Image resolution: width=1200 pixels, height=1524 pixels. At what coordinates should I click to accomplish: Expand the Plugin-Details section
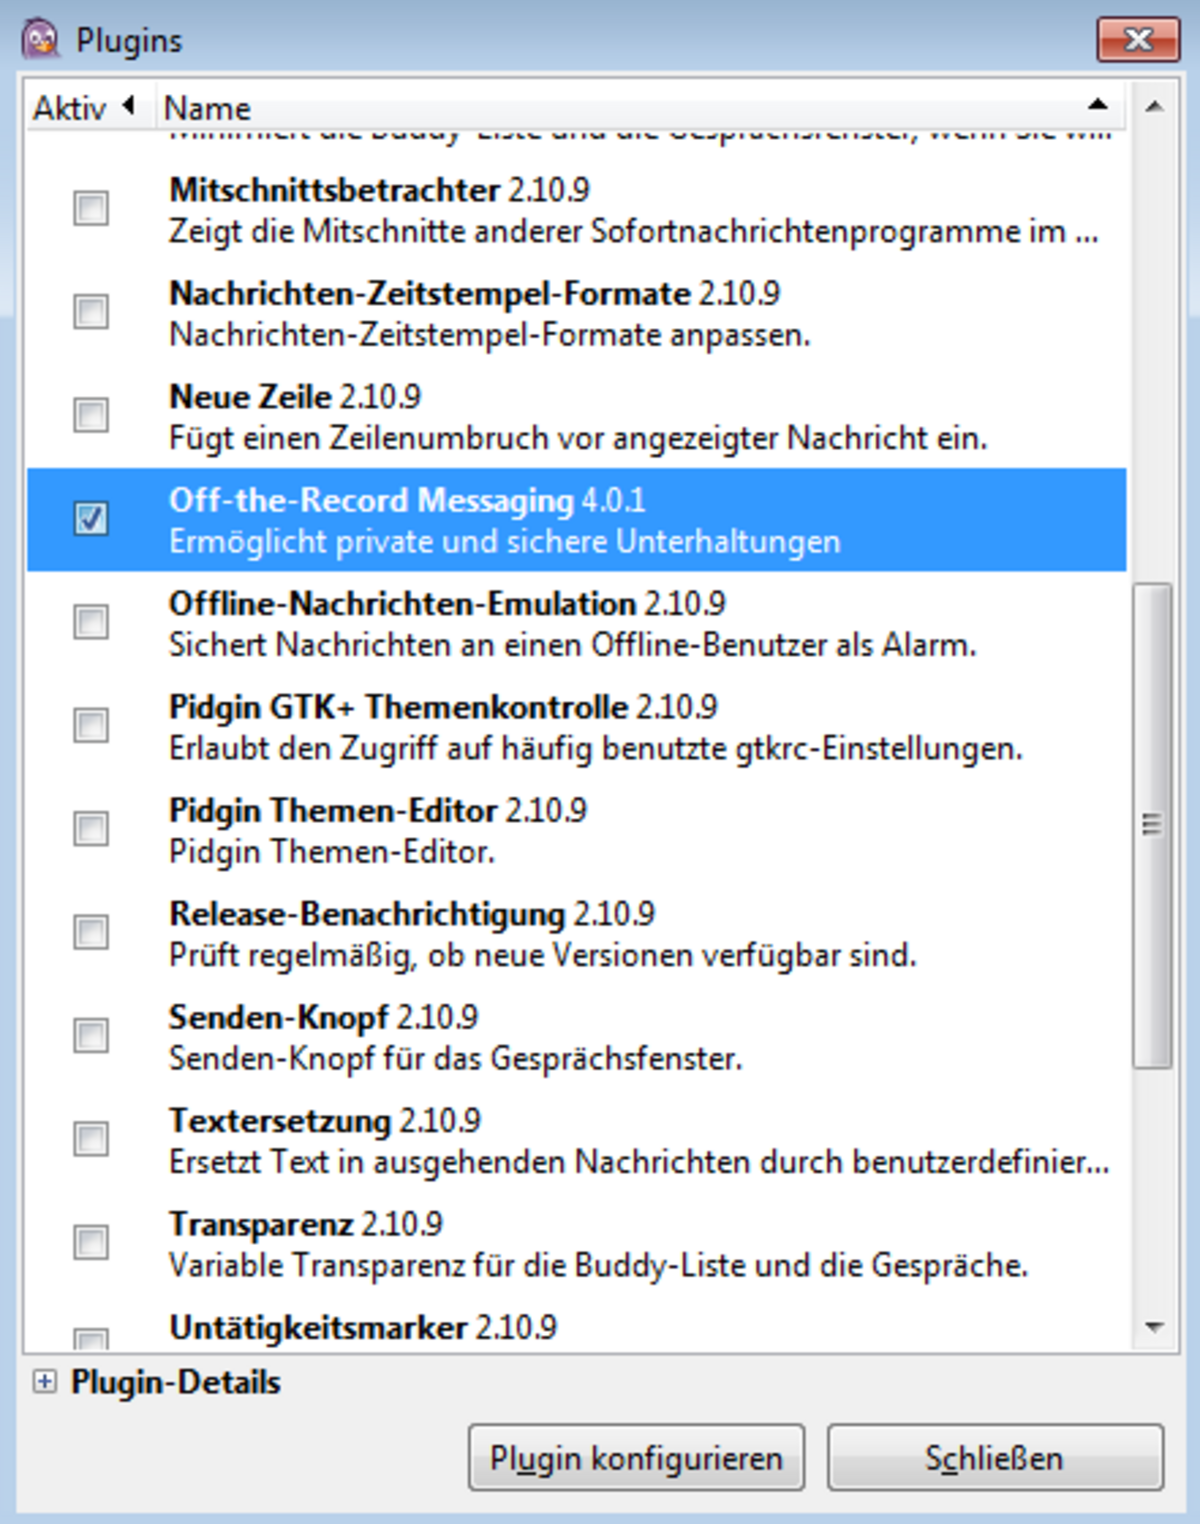pyautogui.click(x=44, y=1382)
